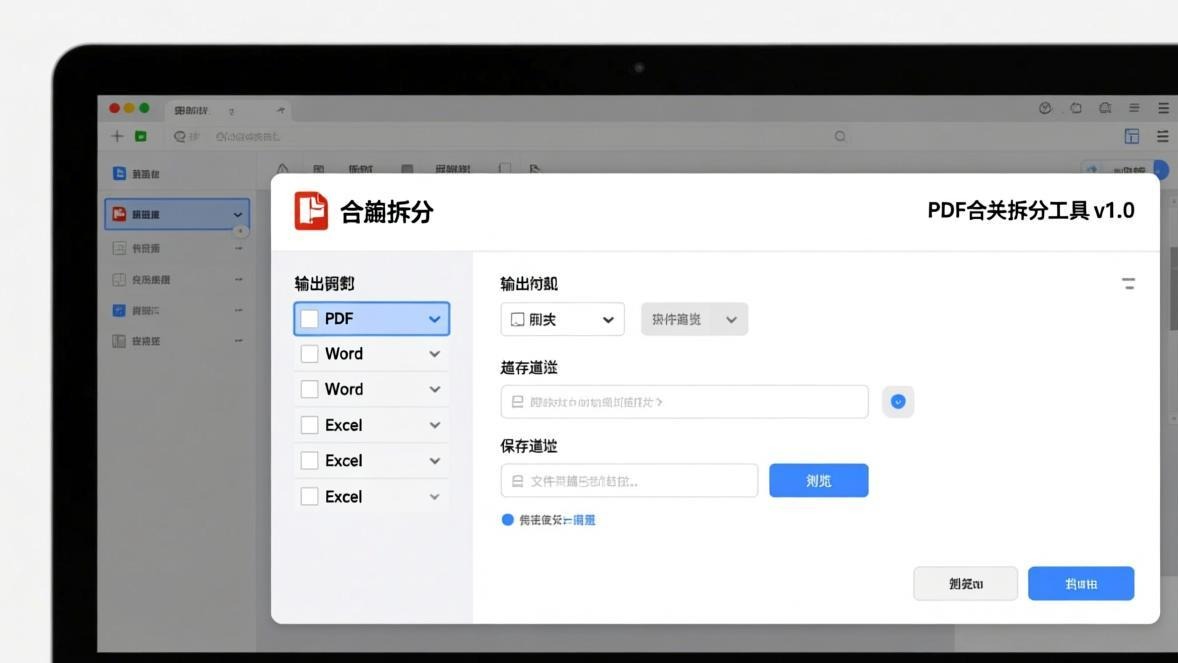Viewport: 1178px width, 663px height.
Task: Select the highlighted sidebar item with the red PDF icon
Action: tap(177, 214)
